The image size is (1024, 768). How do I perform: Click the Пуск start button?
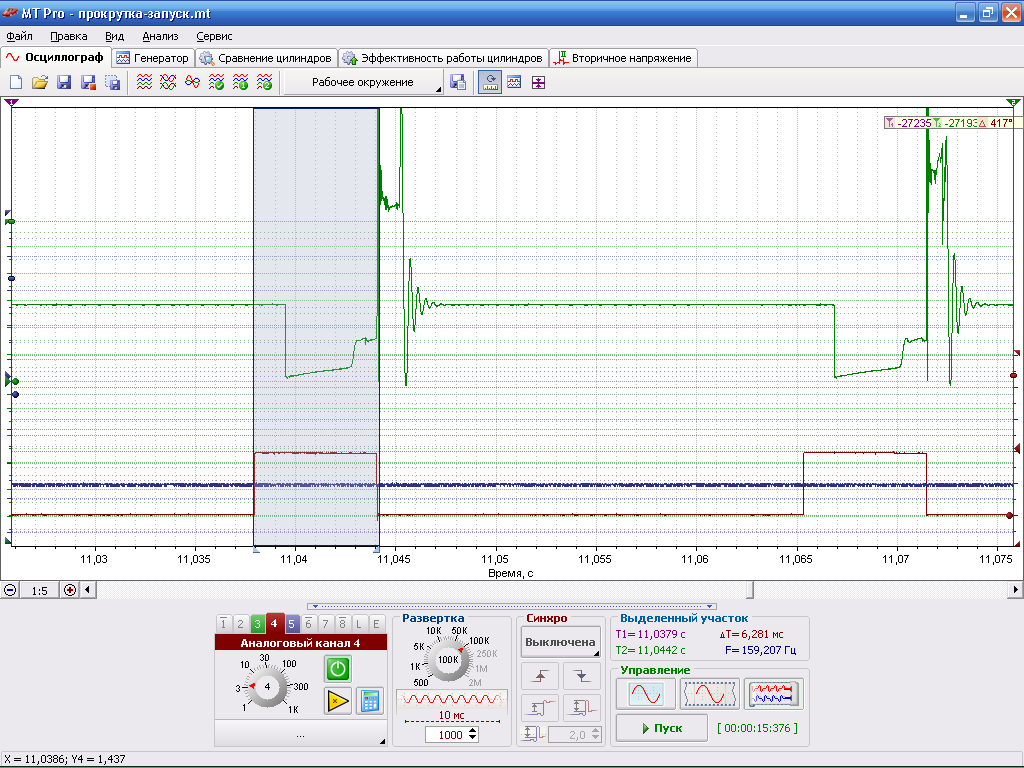tap(662, 728)
